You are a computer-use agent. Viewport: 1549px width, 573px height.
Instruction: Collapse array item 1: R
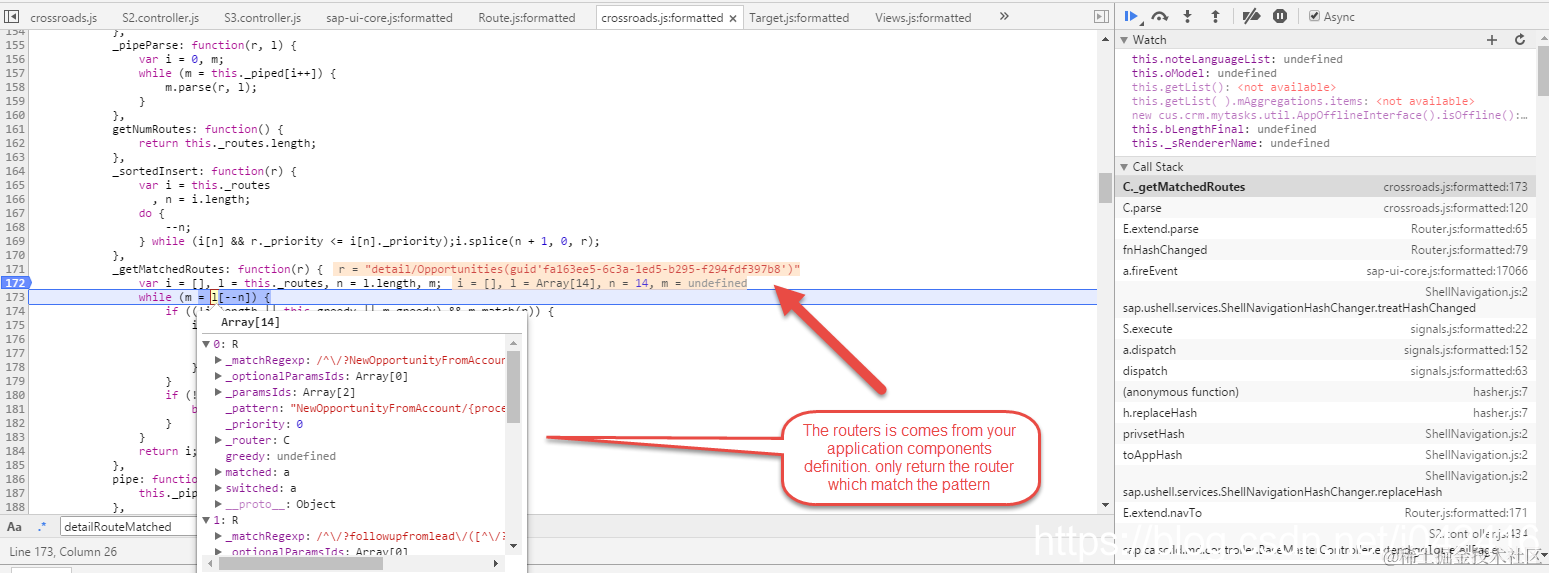point(207,520)
